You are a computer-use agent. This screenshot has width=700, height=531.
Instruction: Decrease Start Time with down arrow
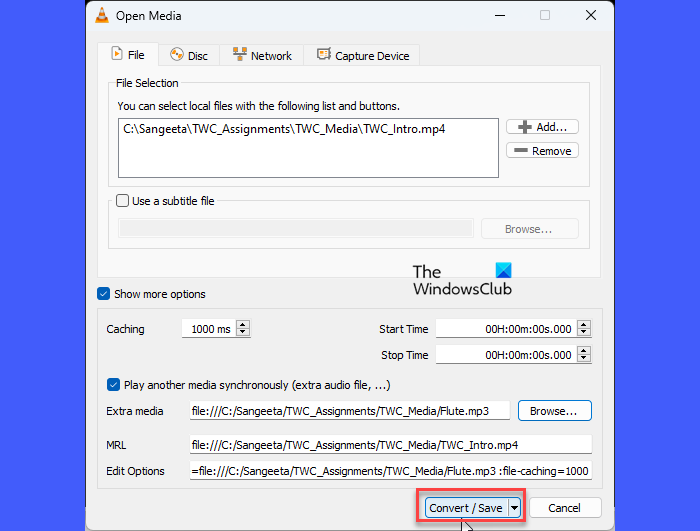584,333
